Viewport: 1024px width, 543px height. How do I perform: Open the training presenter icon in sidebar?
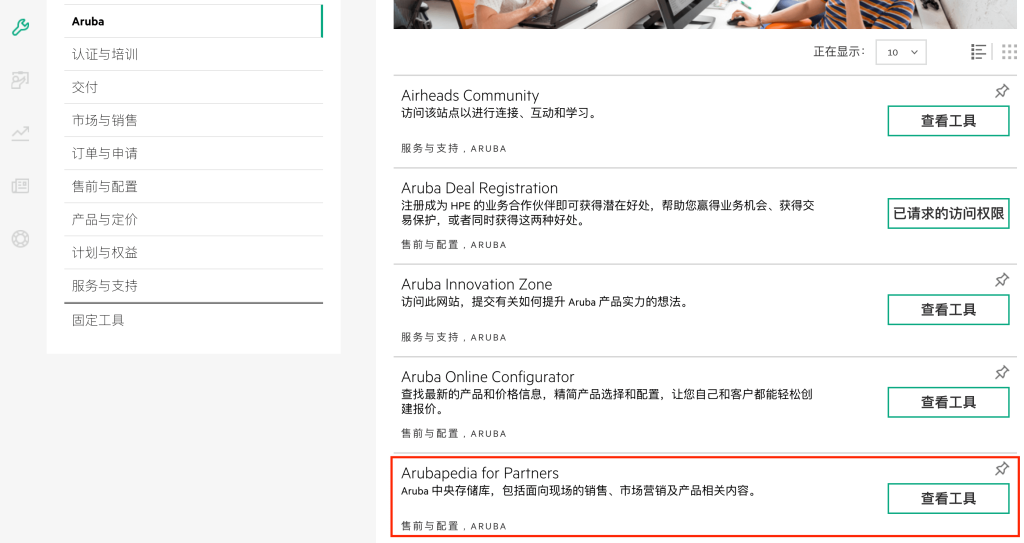click(x=20, y=80)
